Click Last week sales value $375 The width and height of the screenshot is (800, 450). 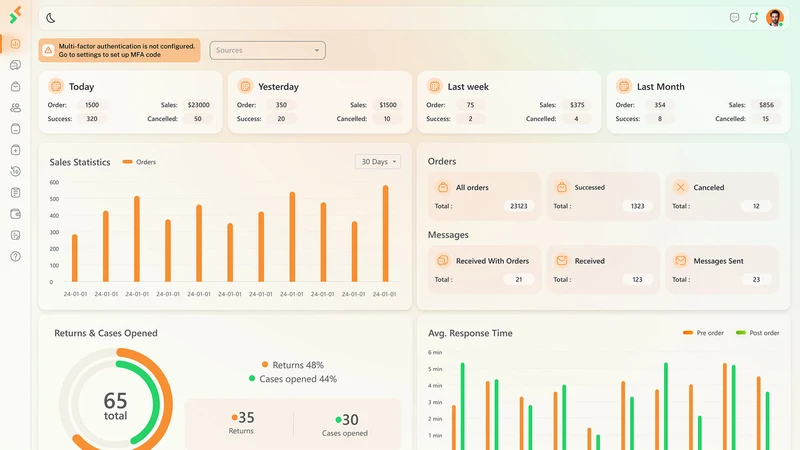click(577, 105)
